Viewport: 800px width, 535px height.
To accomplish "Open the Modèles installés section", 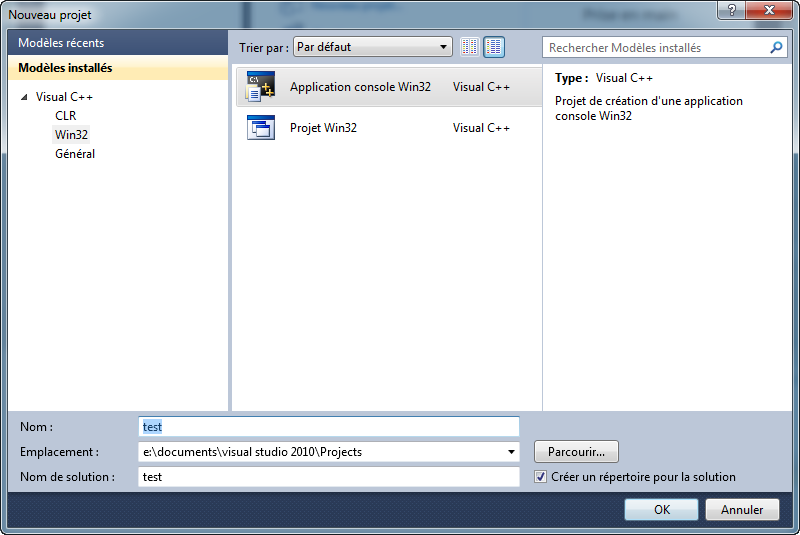I will (118, 68).
